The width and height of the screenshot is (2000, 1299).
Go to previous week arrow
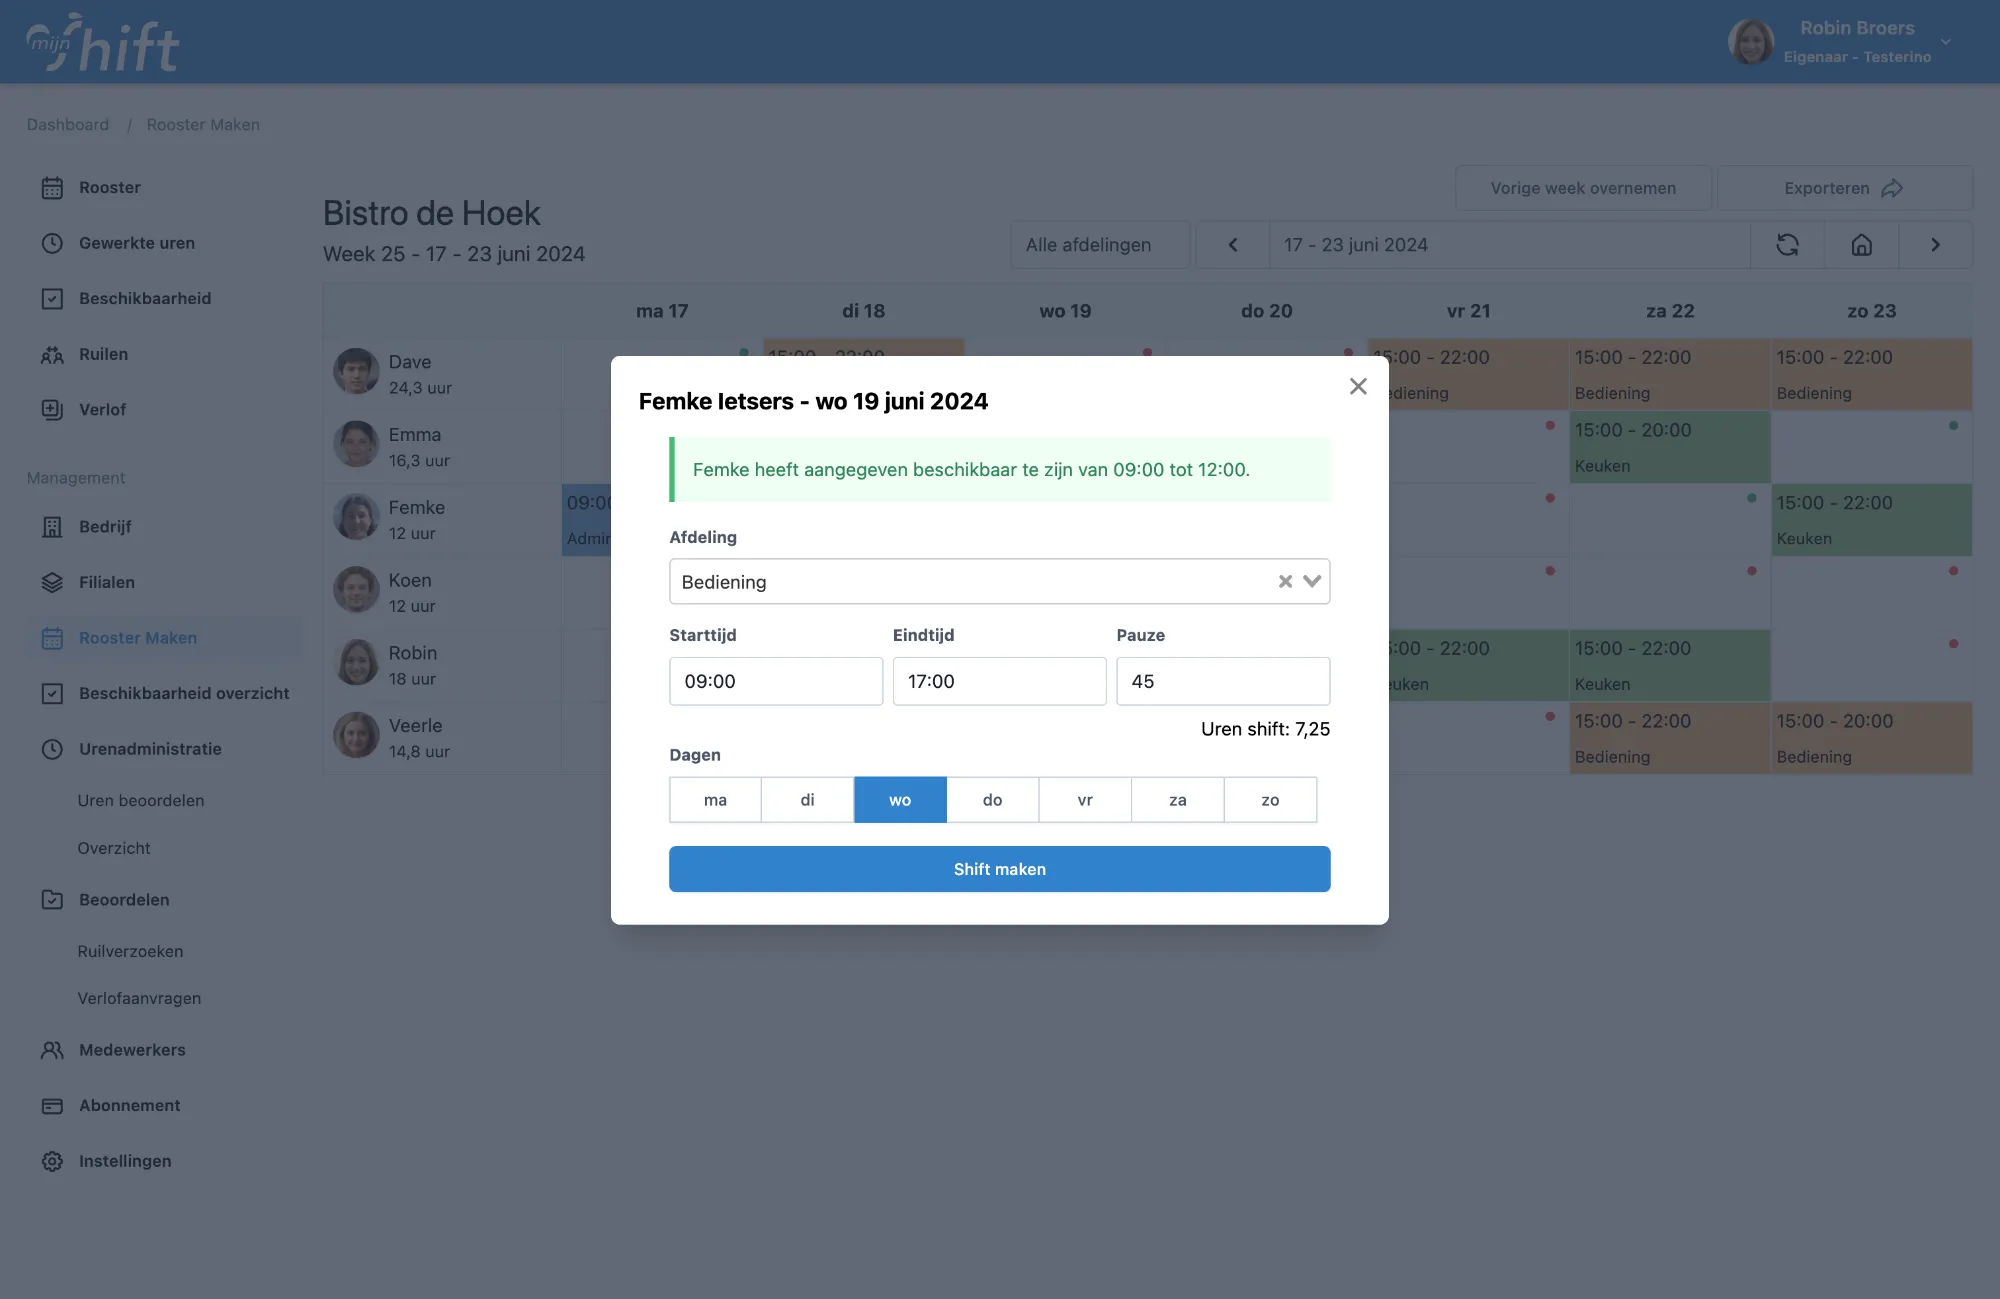pos(1233,245)
